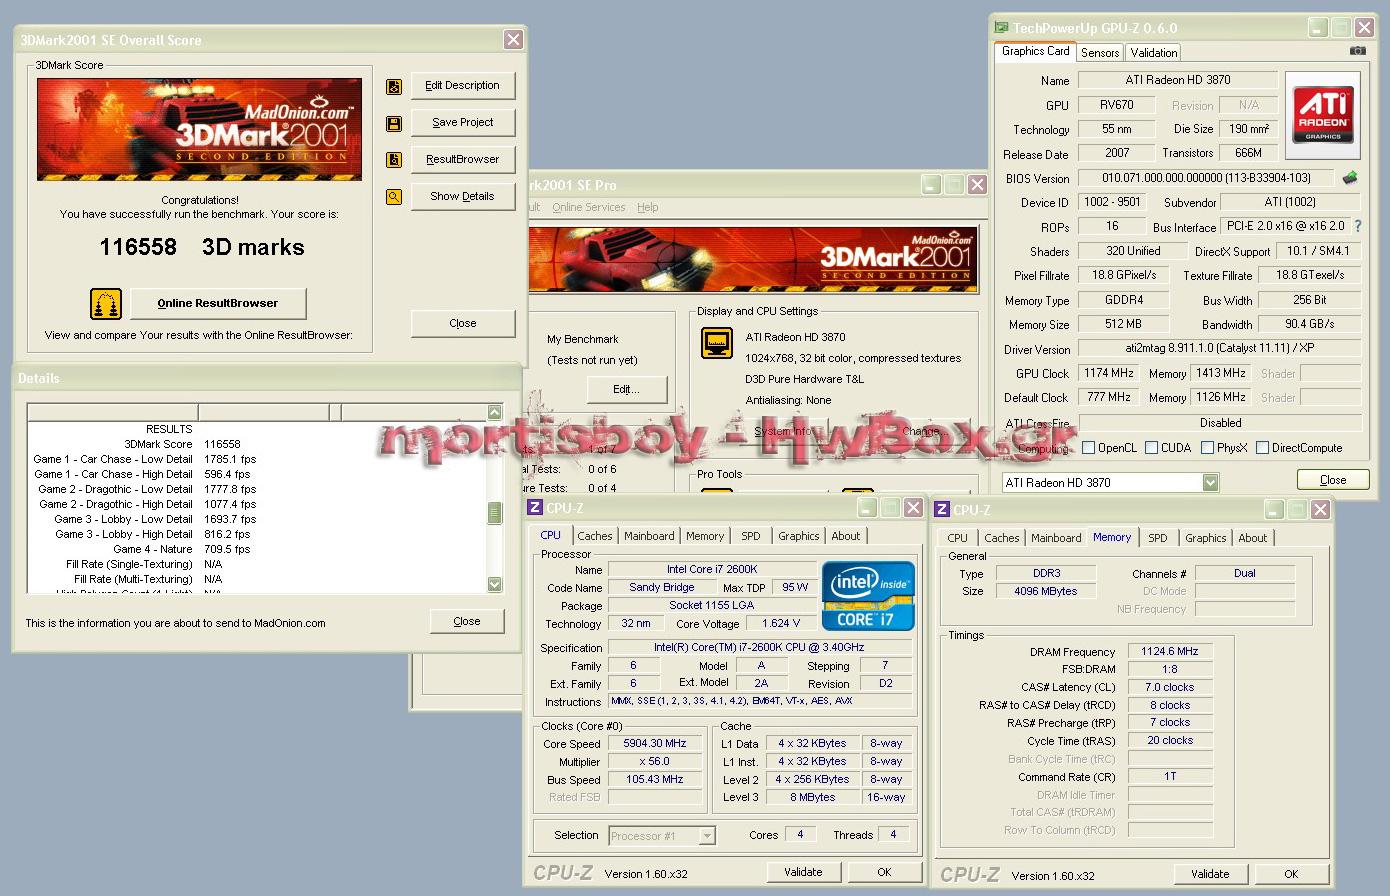This screenshot has height=896, width=1390.
Task: Open SPD tab in CPU-Z memory window
Action: pos(1158,538)
